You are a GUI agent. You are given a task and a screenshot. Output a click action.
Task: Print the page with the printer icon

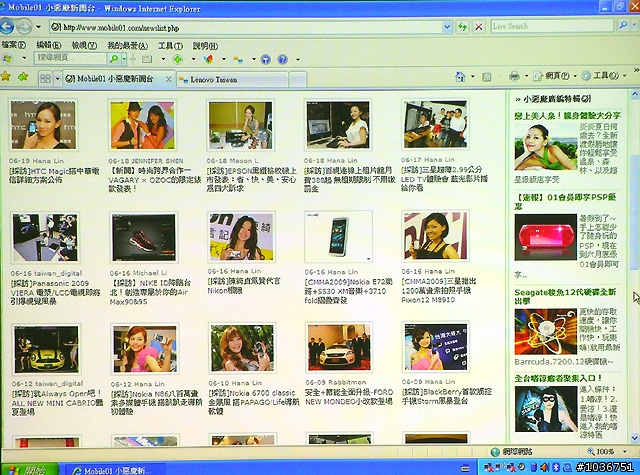click(x=514, y=76)
